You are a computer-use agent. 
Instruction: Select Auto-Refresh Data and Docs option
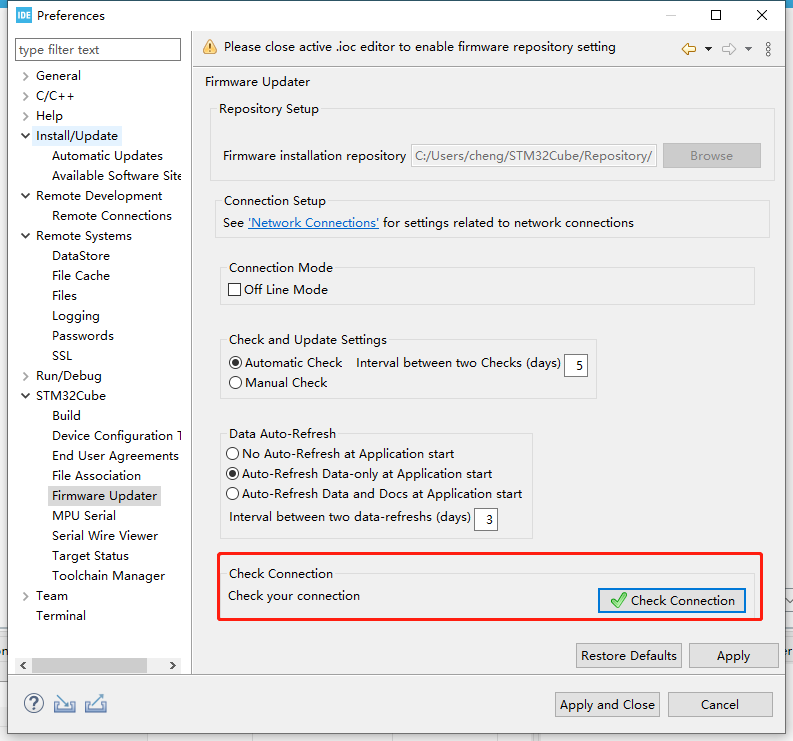232,494
